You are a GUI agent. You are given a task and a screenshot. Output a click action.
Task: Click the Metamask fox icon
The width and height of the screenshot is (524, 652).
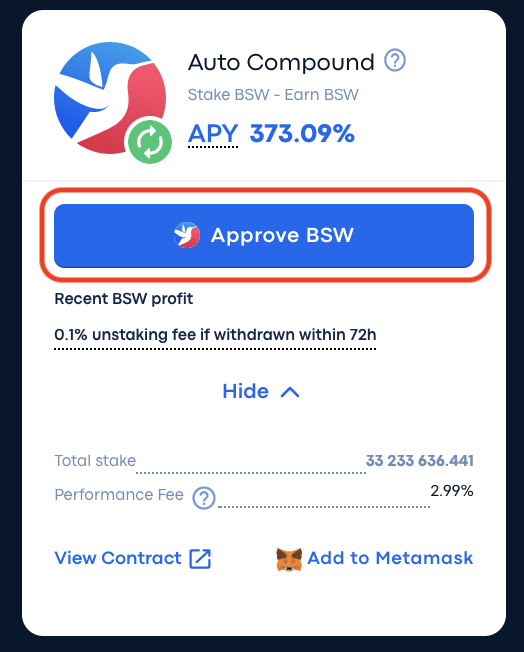[x=289, y=559]
